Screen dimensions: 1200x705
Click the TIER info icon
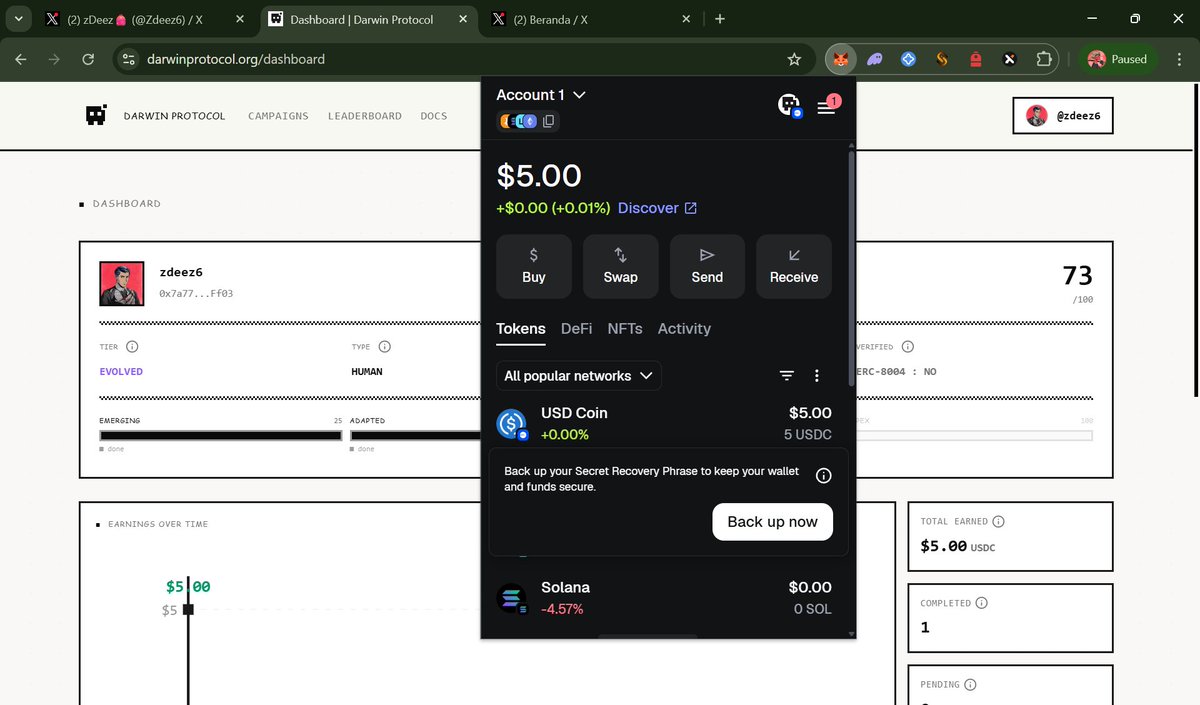(x=132, y=347)
